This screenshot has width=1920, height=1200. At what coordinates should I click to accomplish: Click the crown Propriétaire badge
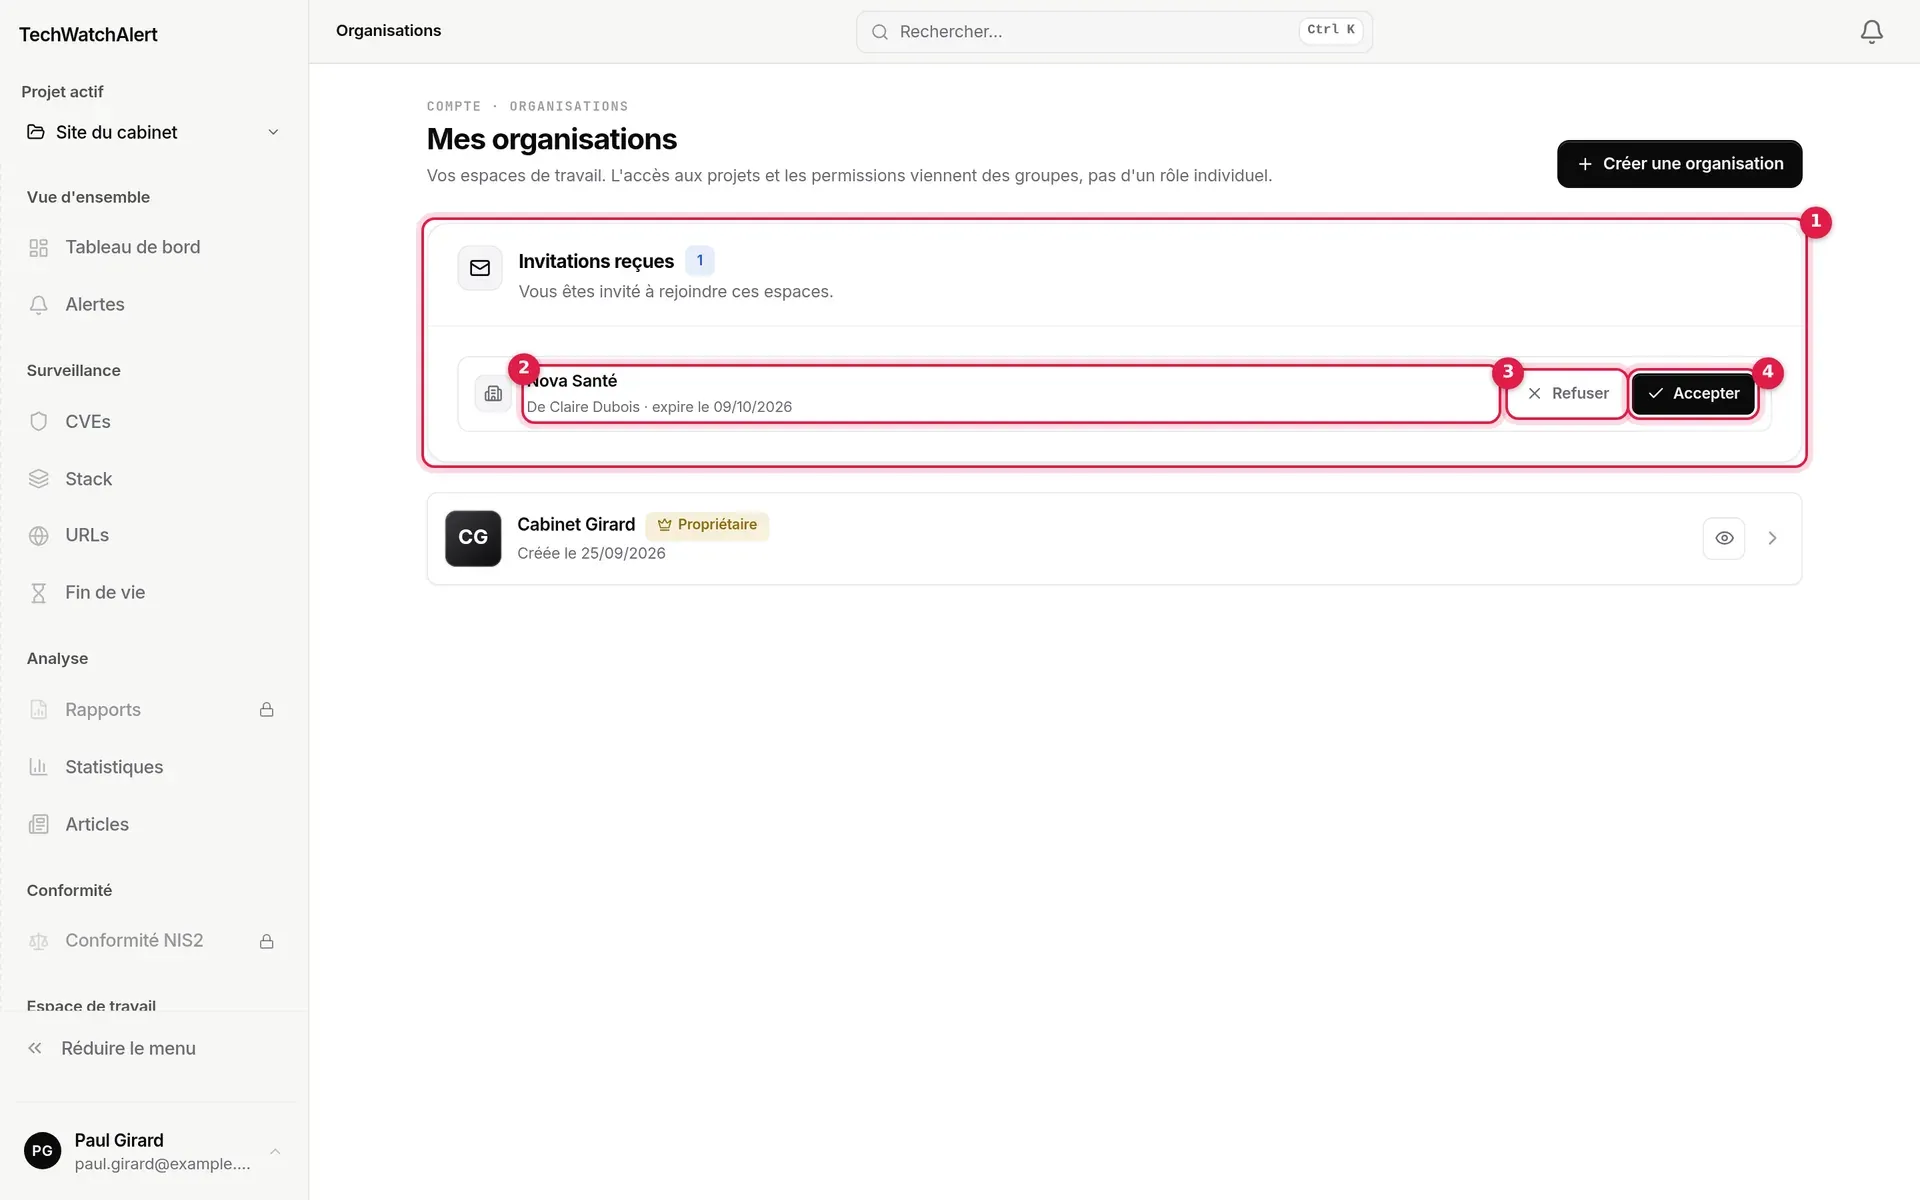tap(707, 525)
